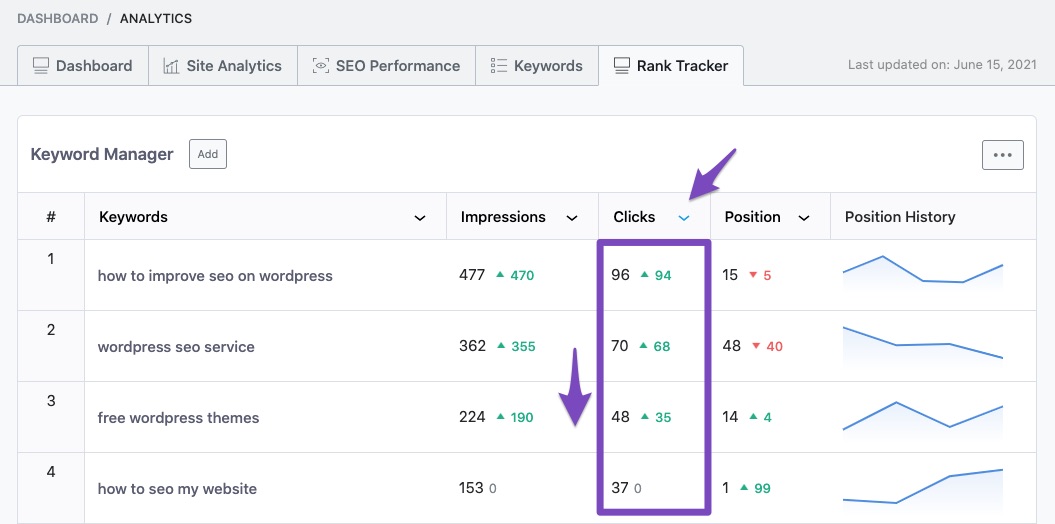Expand the Impressions column sort chevron
The width and height of the screenshot is (1055, 524).
point(572,218)
